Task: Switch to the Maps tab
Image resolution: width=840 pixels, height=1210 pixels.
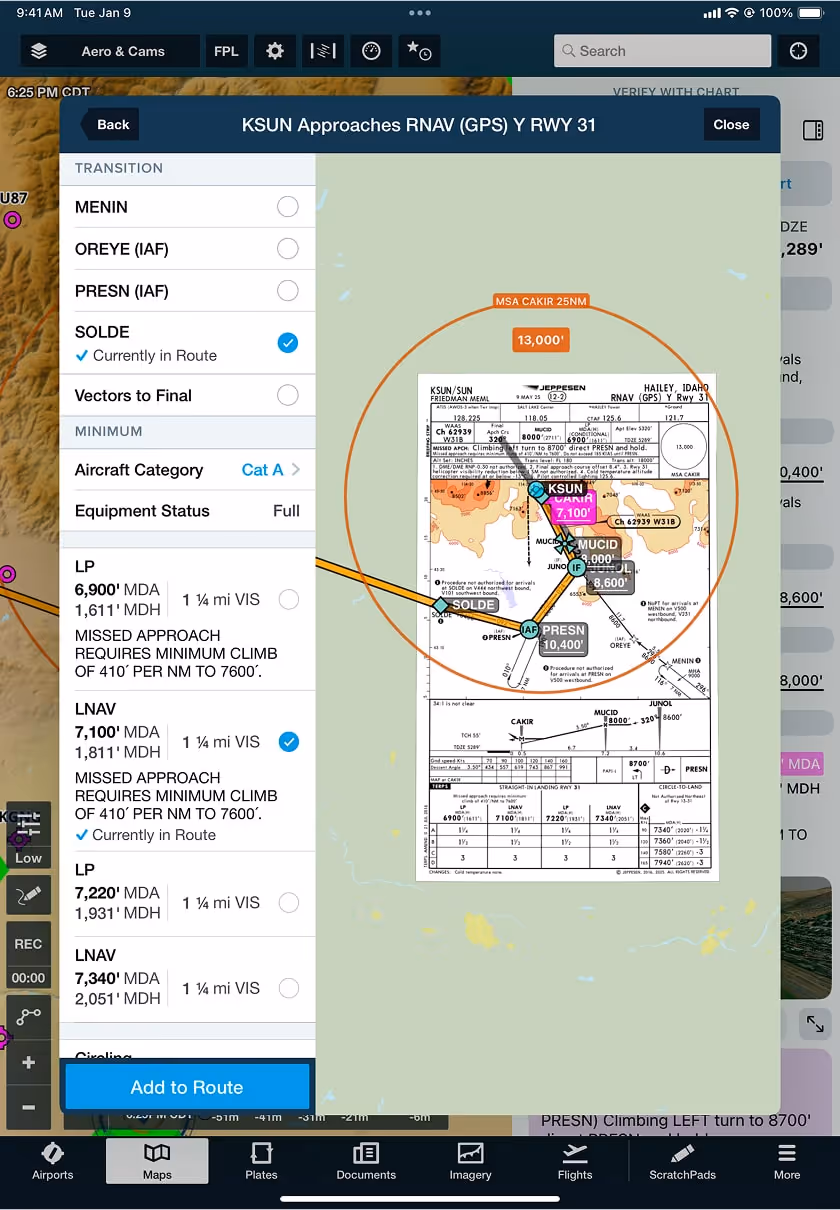Action: (x=157, y=1162)
